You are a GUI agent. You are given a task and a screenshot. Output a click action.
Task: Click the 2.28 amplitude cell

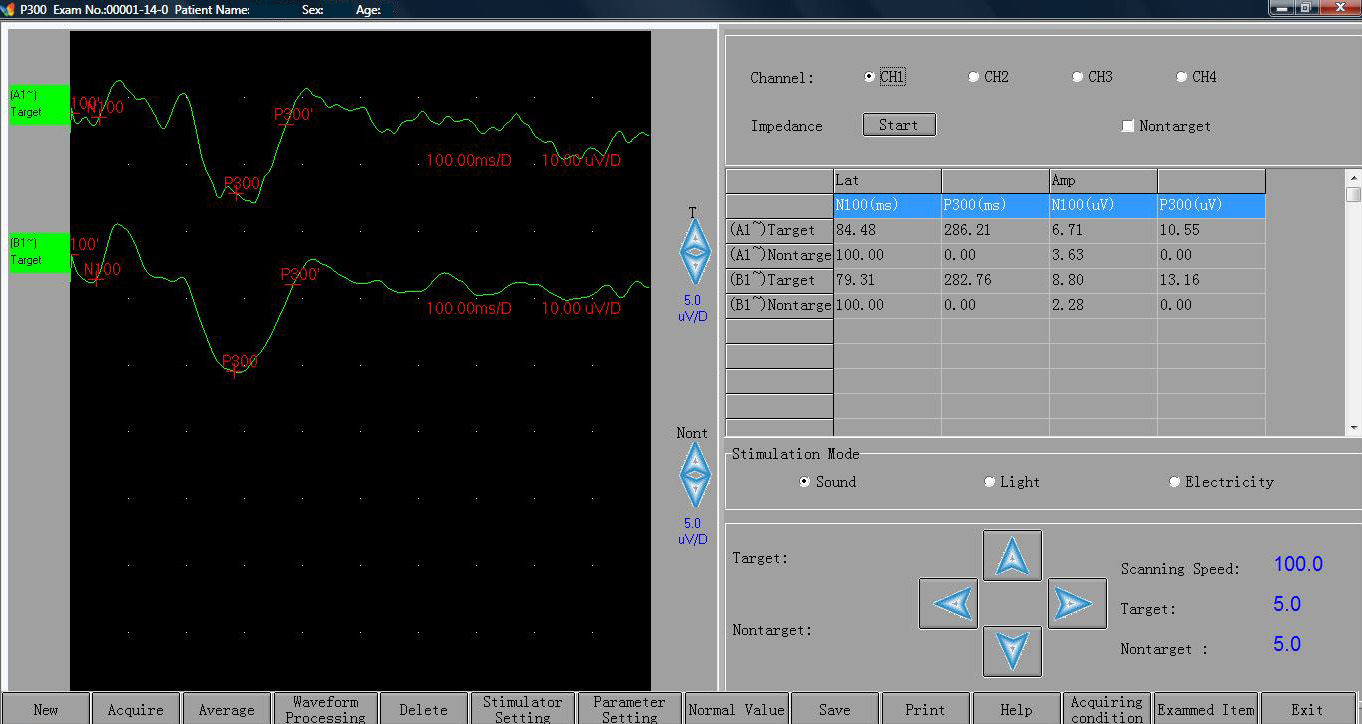click(x=1104, y=305)
